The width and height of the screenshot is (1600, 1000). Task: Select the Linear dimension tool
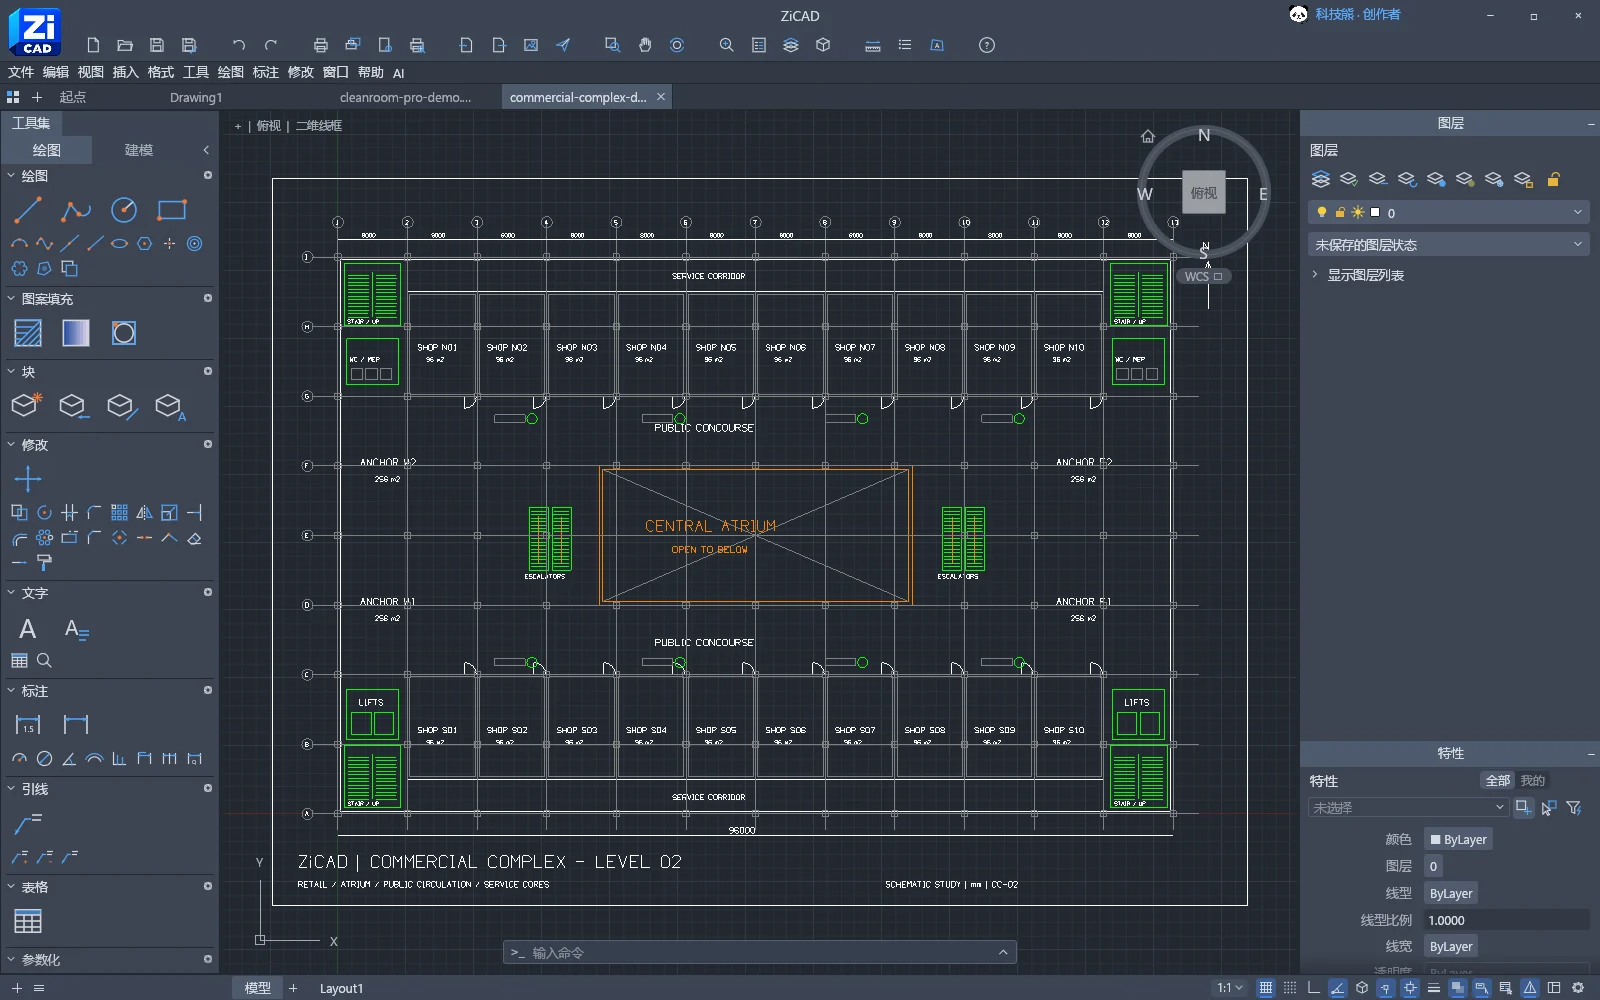(28, 724)
